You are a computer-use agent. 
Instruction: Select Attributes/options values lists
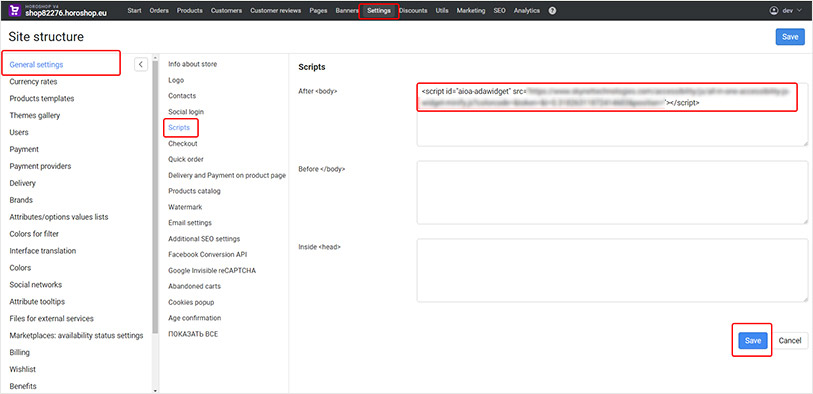pyautogui.click(x=59, y=217)
